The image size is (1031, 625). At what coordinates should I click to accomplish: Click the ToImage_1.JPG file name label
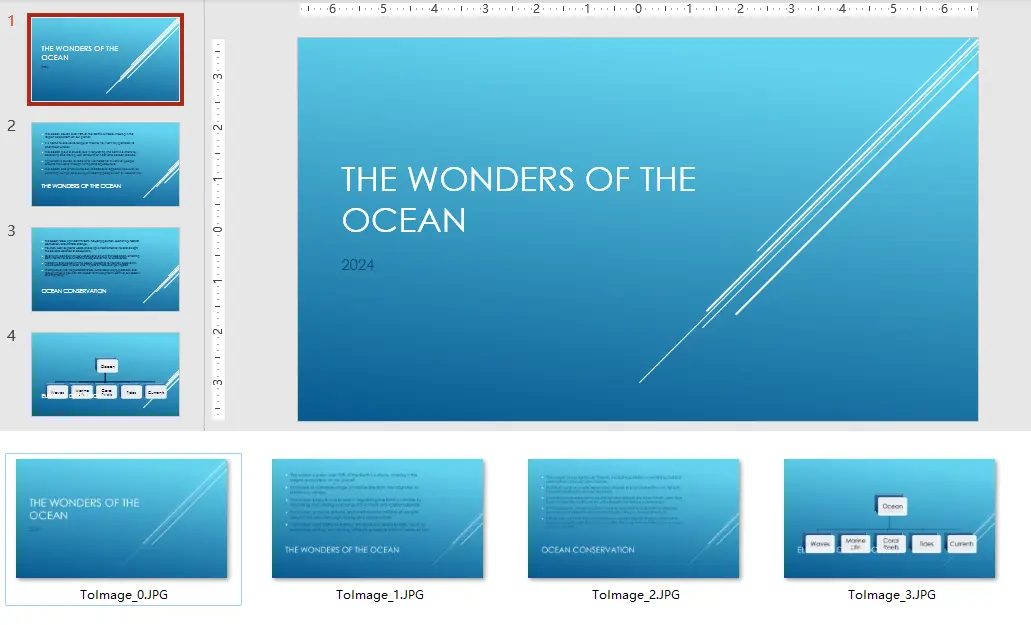pos(380,595)
